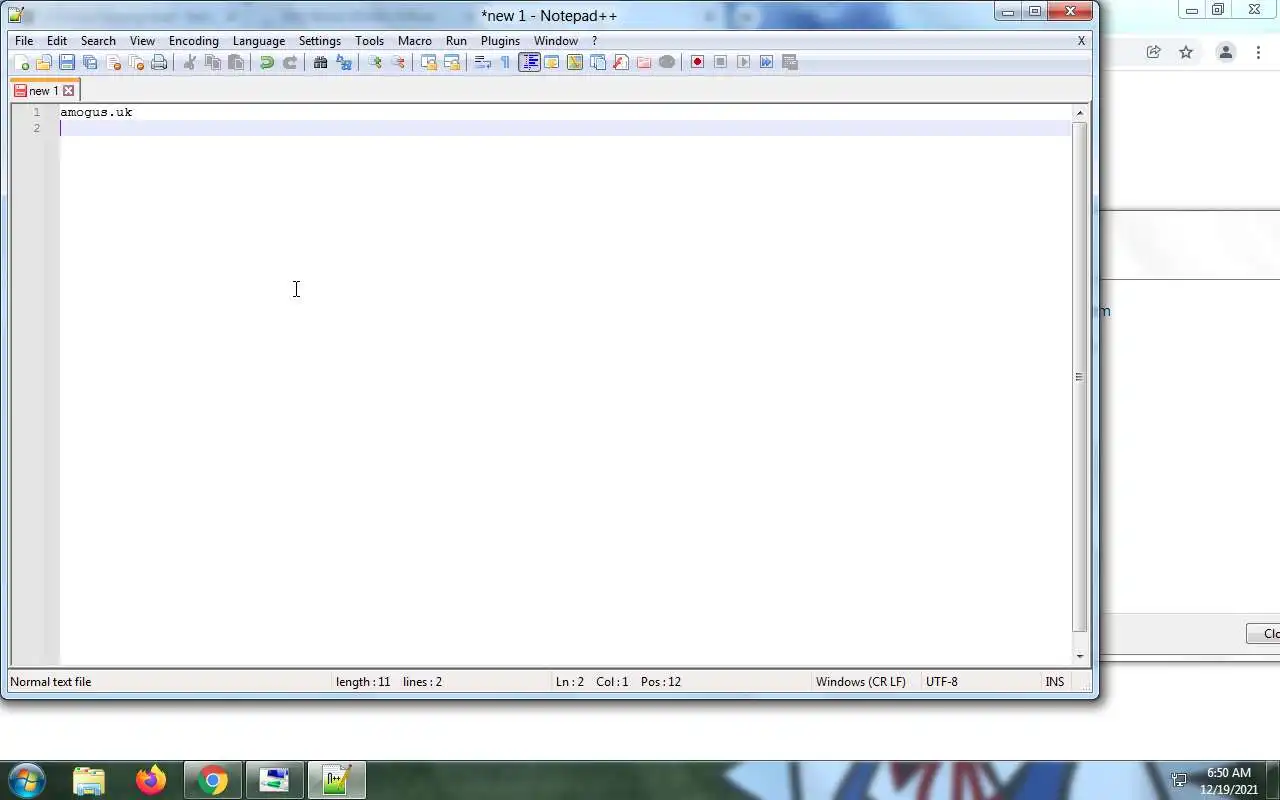Open Windows Explorer from the taskbar

click(x=89, y=780)
